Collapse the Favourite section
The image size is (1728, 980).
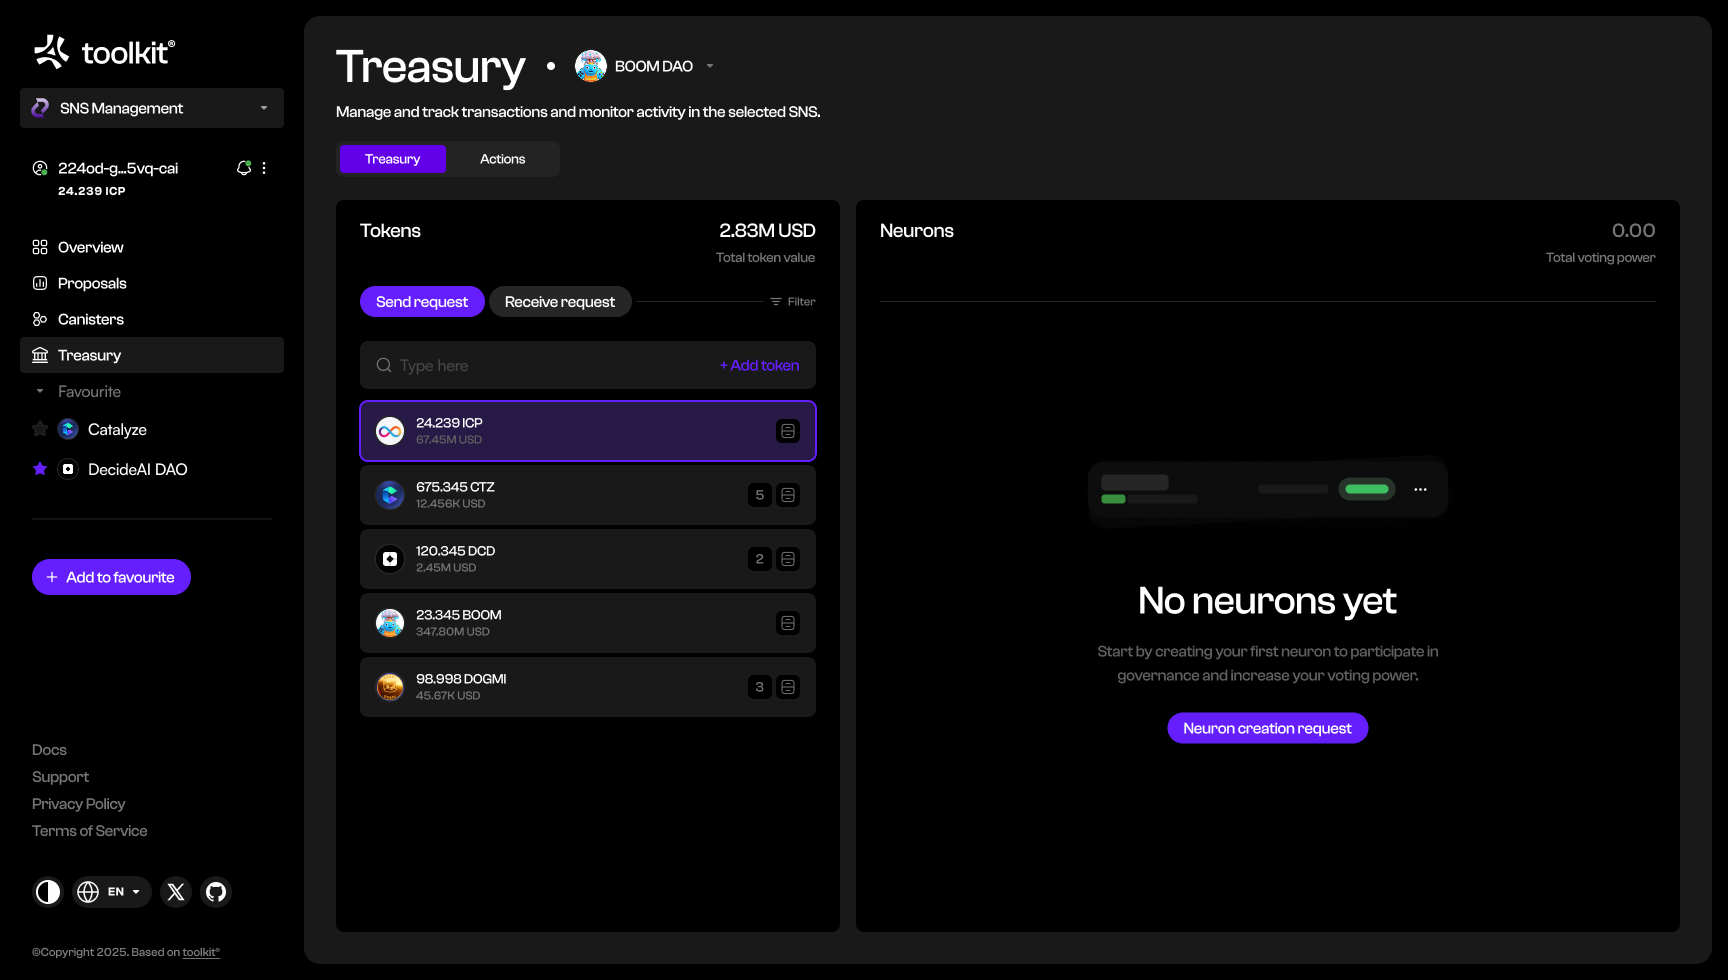[x=40, y=392]
